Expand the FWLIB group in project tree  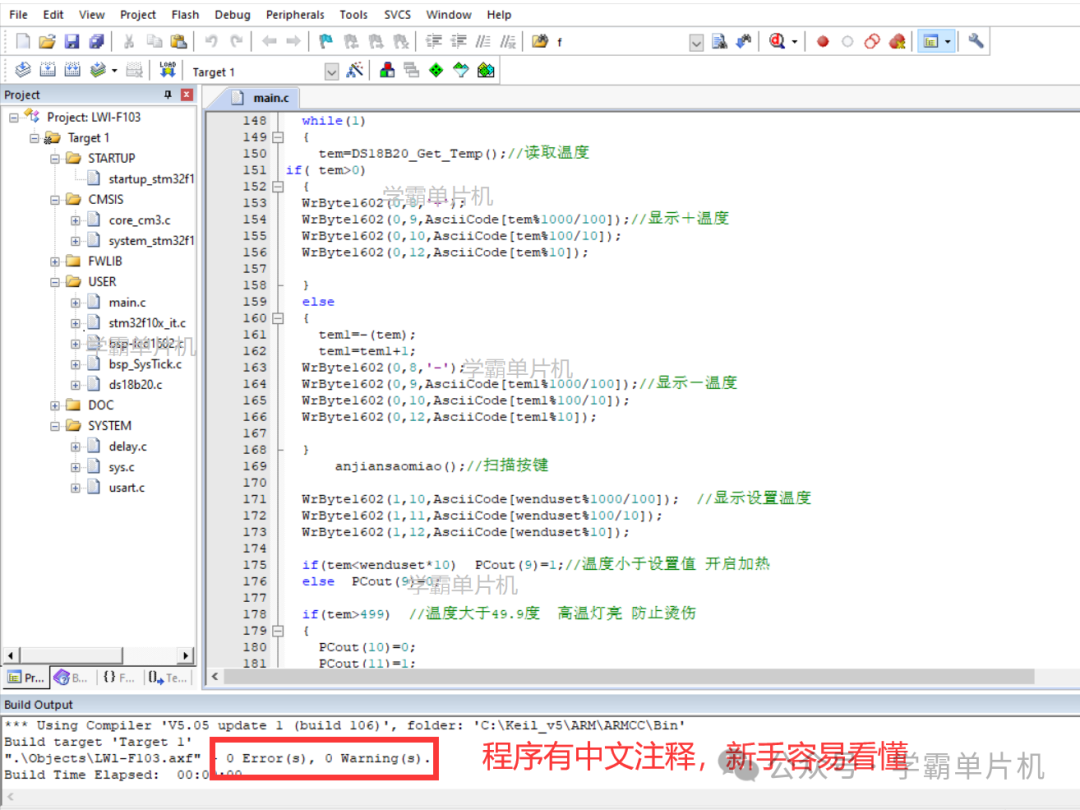point(54,262)
